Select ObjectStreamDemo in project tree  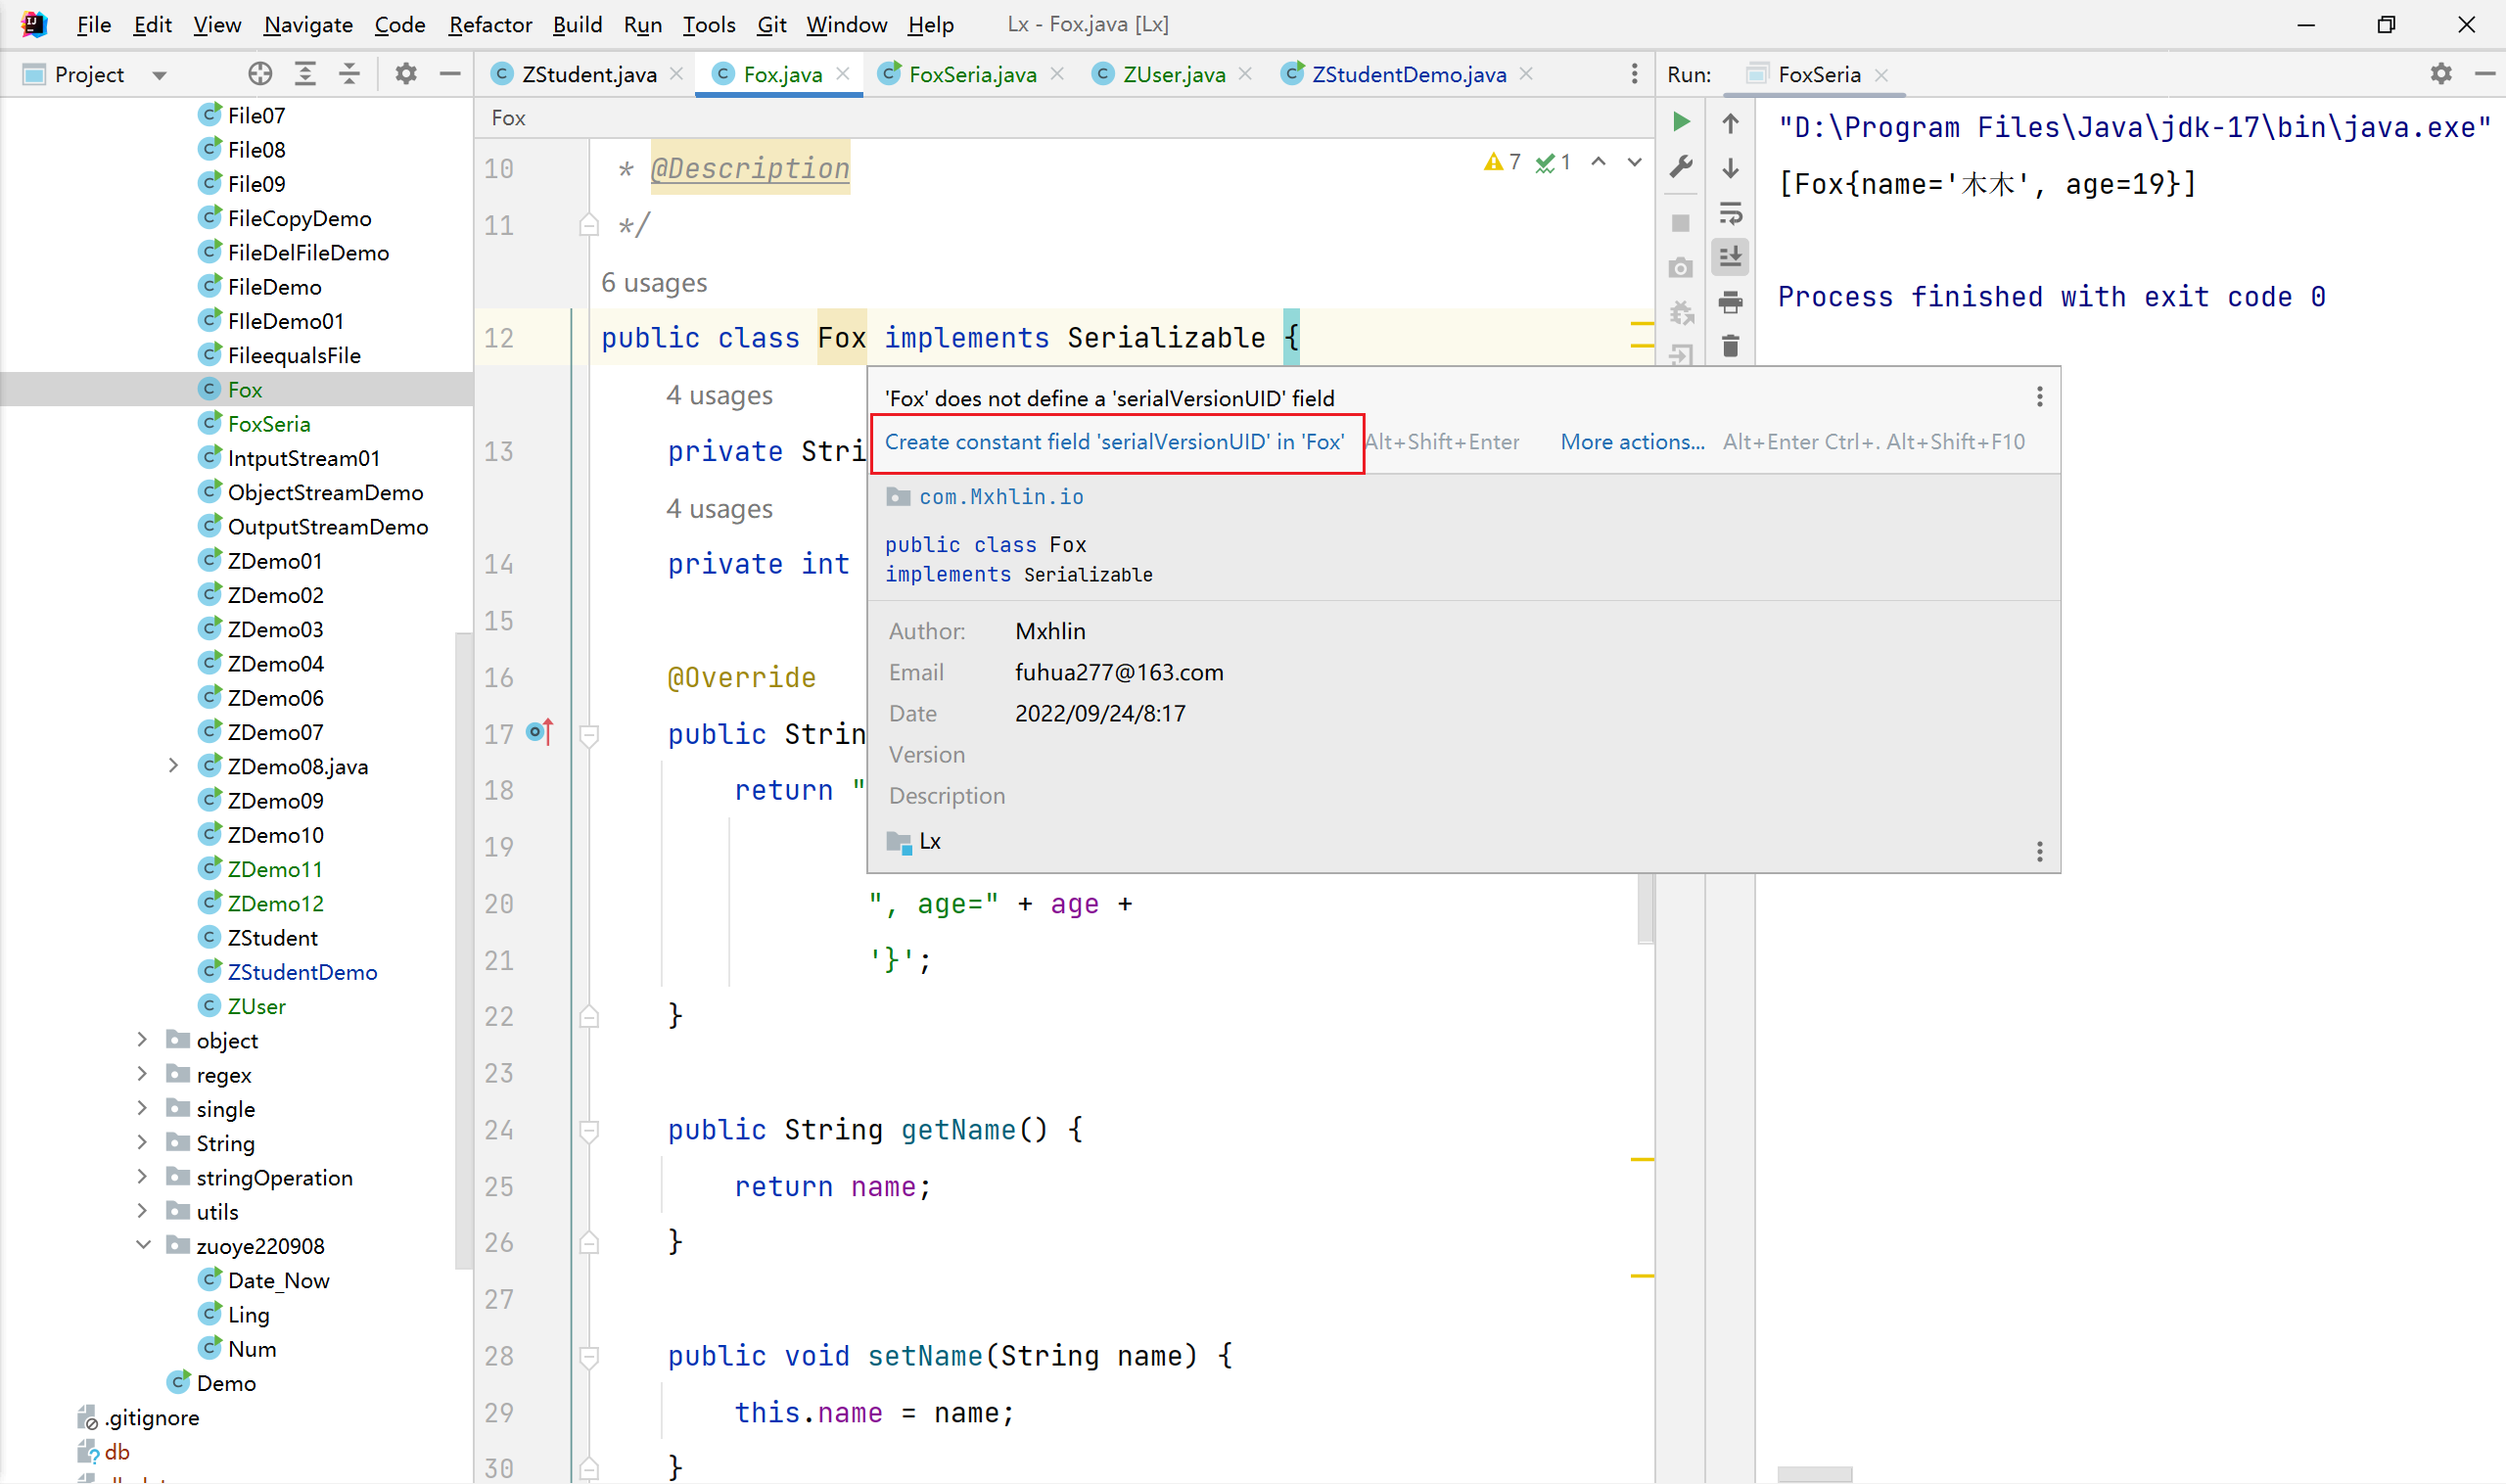pos(325,492)
